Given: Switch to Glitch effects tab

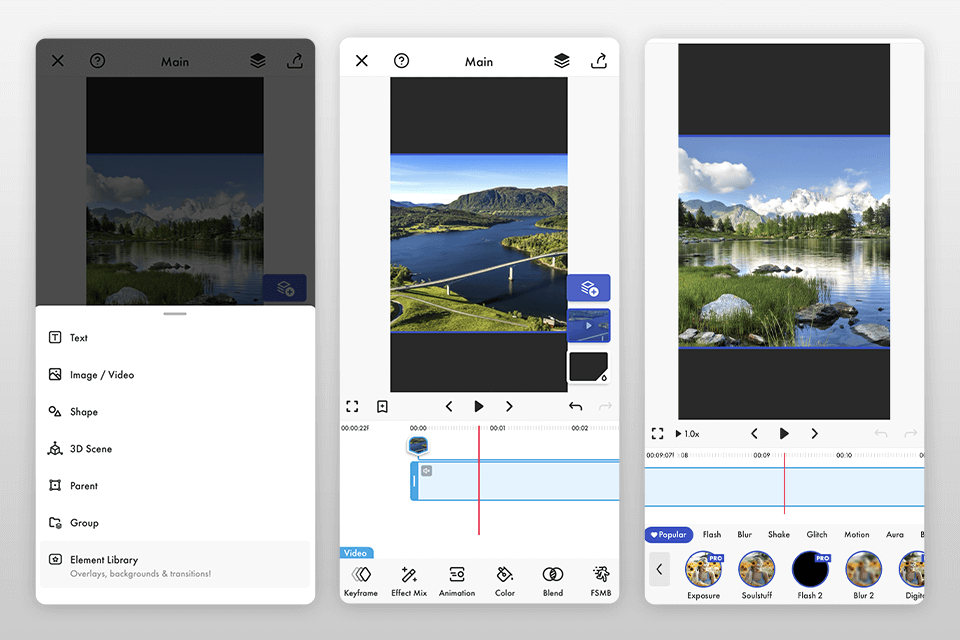Looking at the screenshot, I should click(817, 535).
